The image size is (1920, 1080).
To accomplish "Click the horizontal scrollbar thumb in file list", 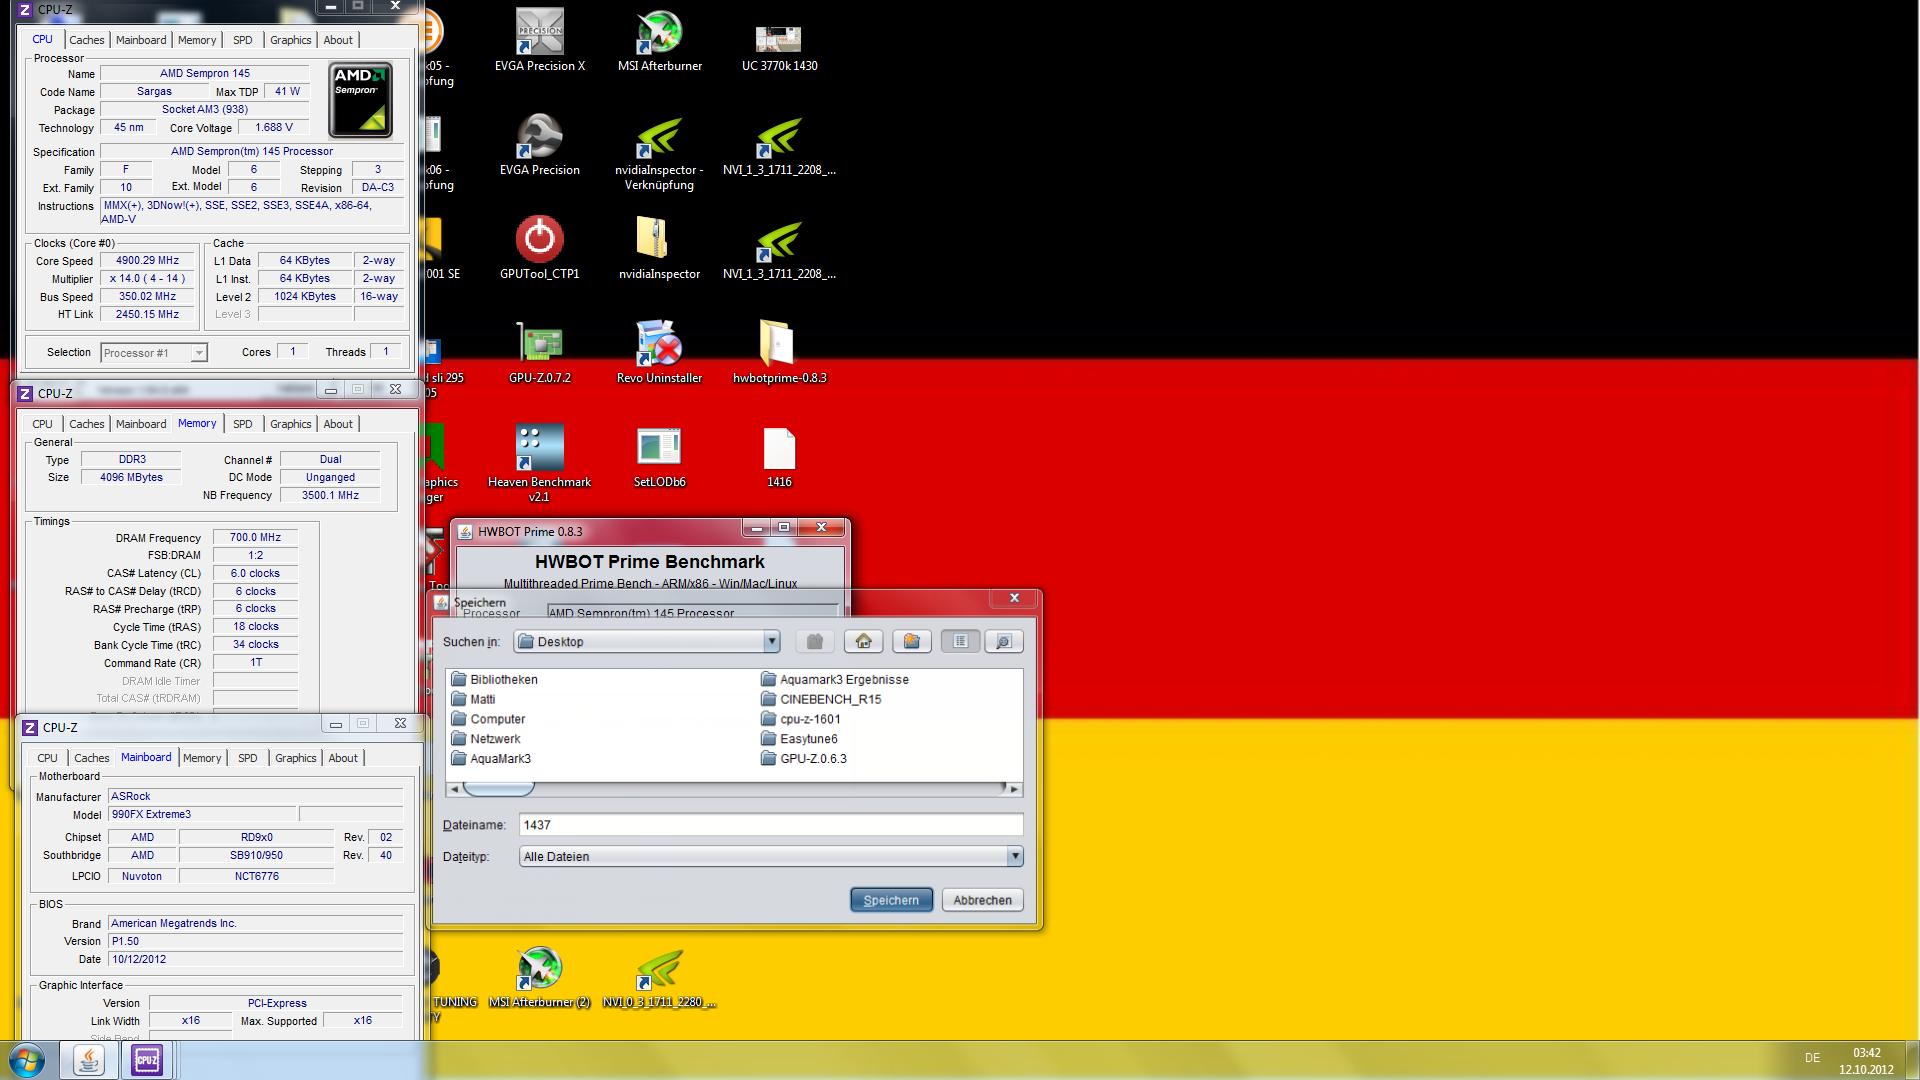I will click(x=498, y=789).
